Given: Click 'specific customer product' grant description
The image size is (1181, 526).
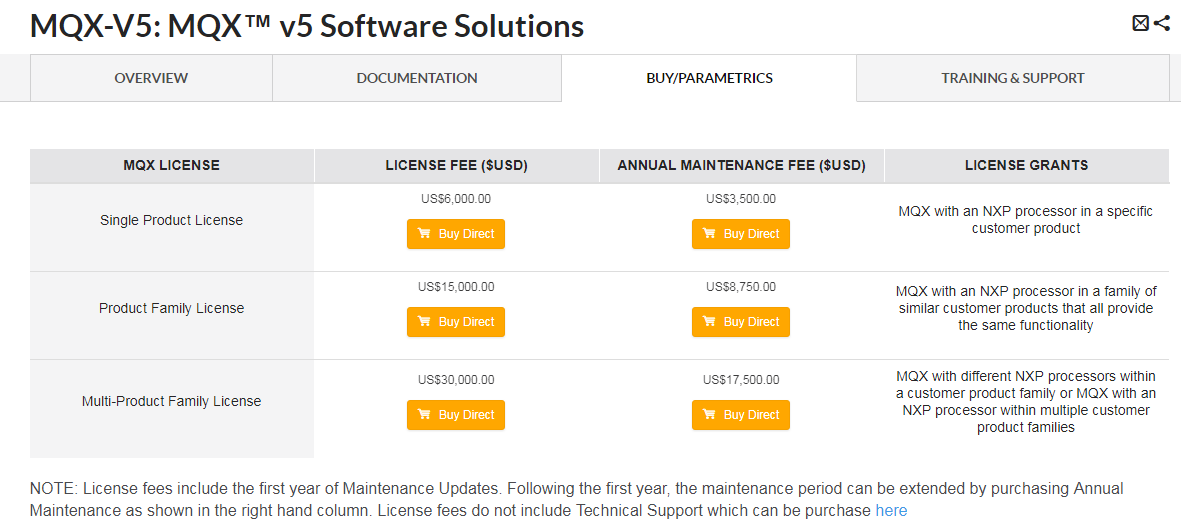Looking at the screenshot, I should (x=1026, y=220).
